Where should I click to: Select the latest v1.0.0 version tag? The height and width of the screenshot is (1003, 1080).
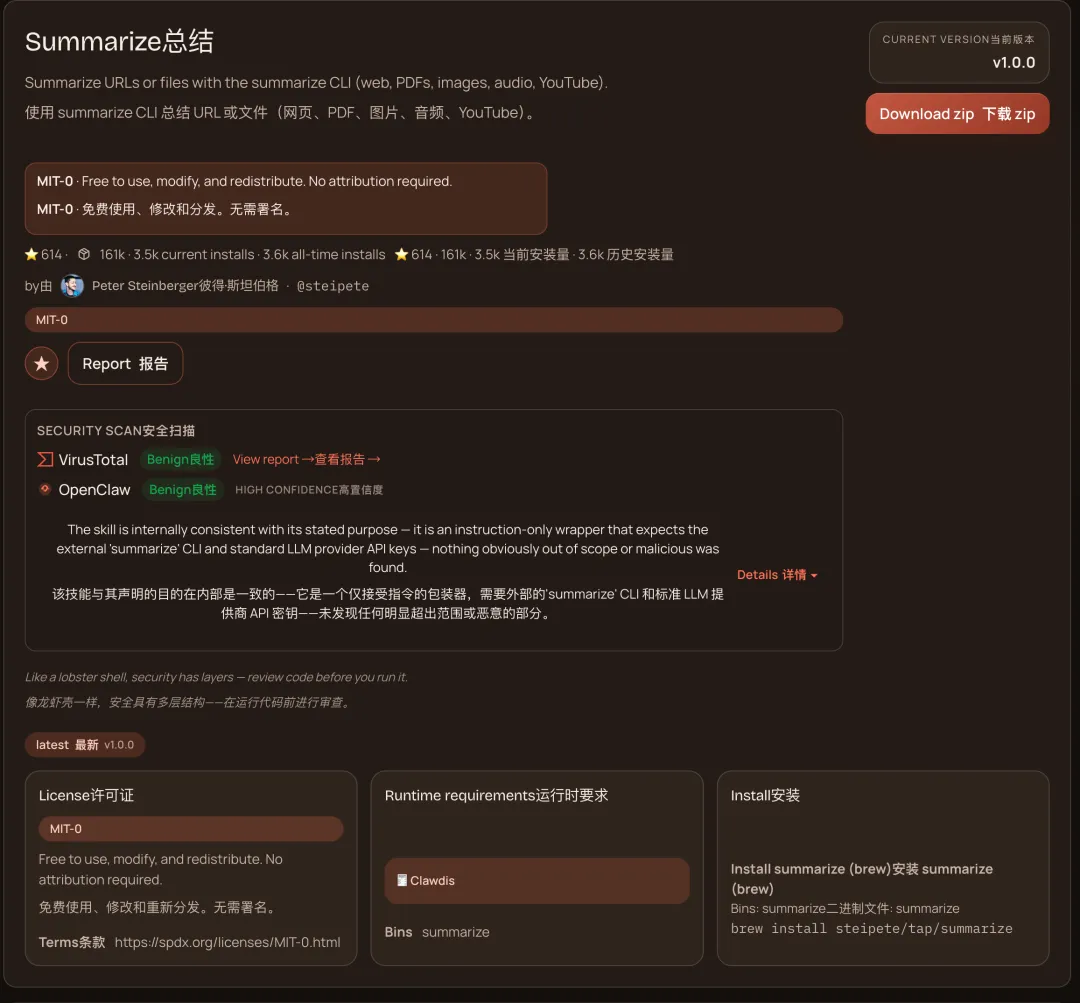point(85,745)
